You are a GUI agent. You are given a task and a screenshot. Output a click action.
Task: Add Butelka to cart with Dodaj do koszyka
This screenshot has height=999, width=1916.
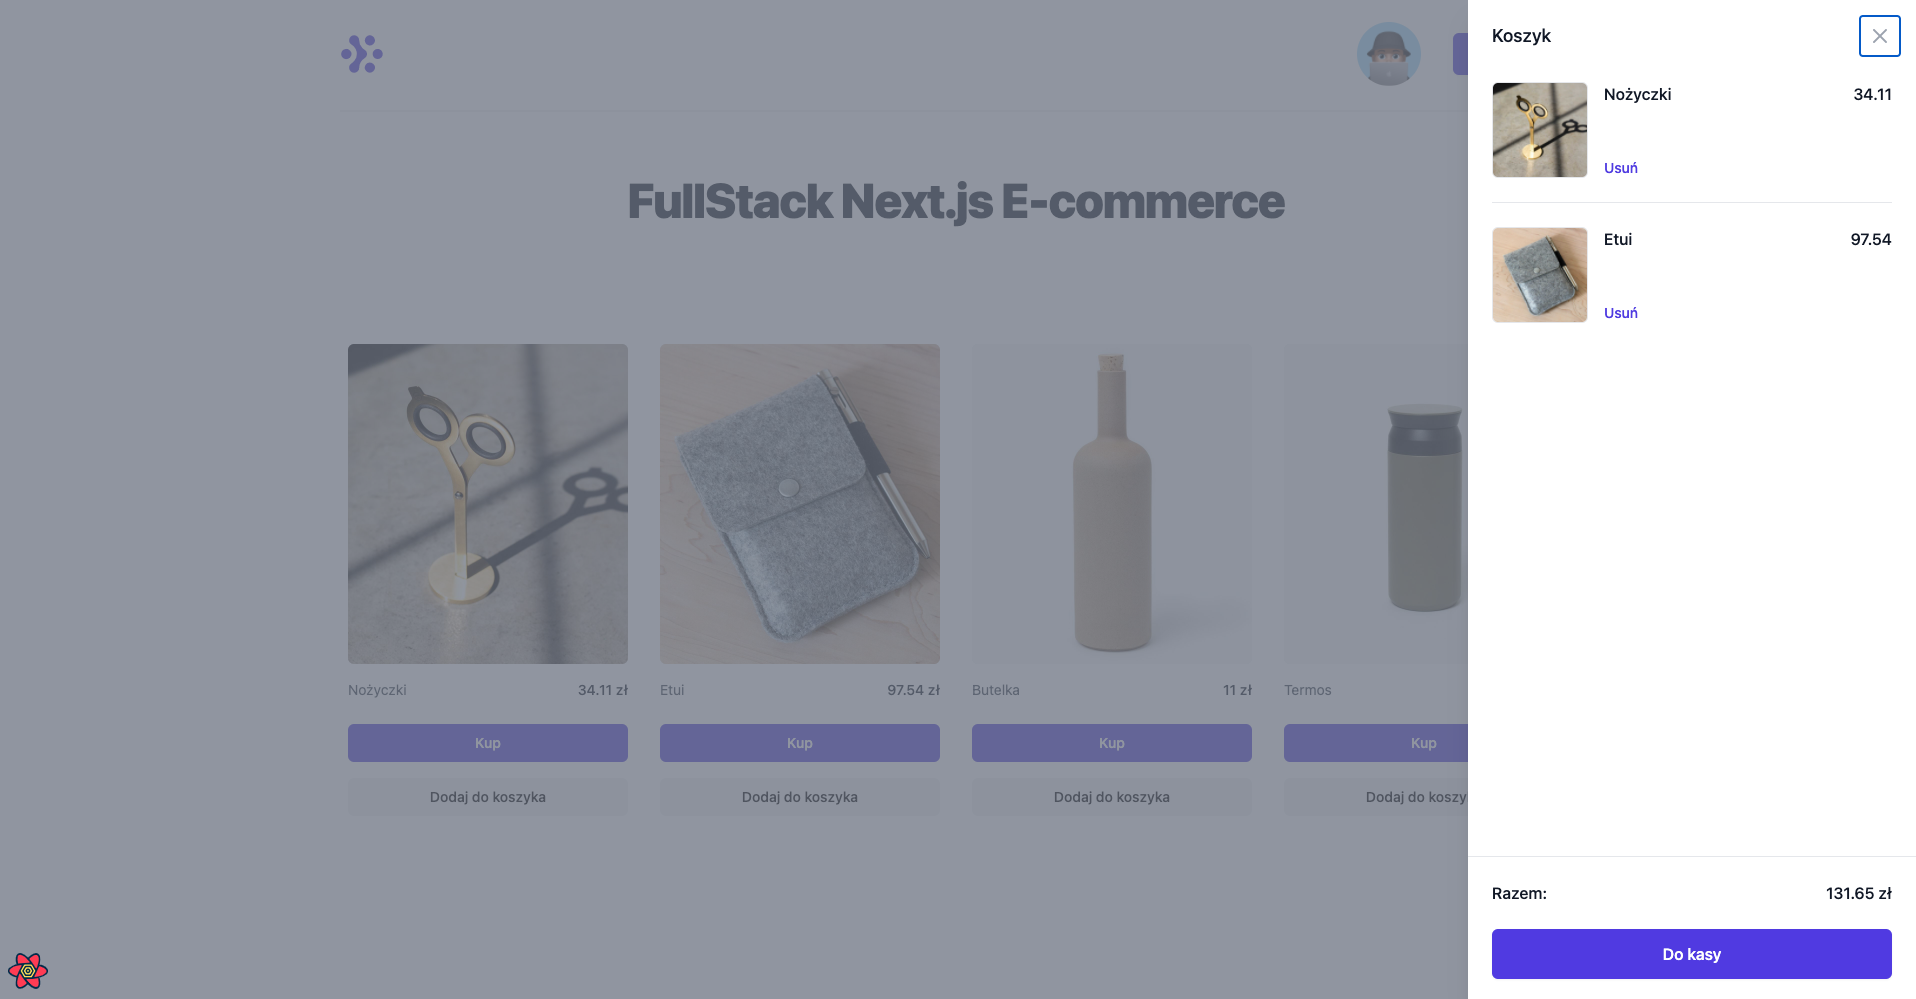coord(1112,797)
